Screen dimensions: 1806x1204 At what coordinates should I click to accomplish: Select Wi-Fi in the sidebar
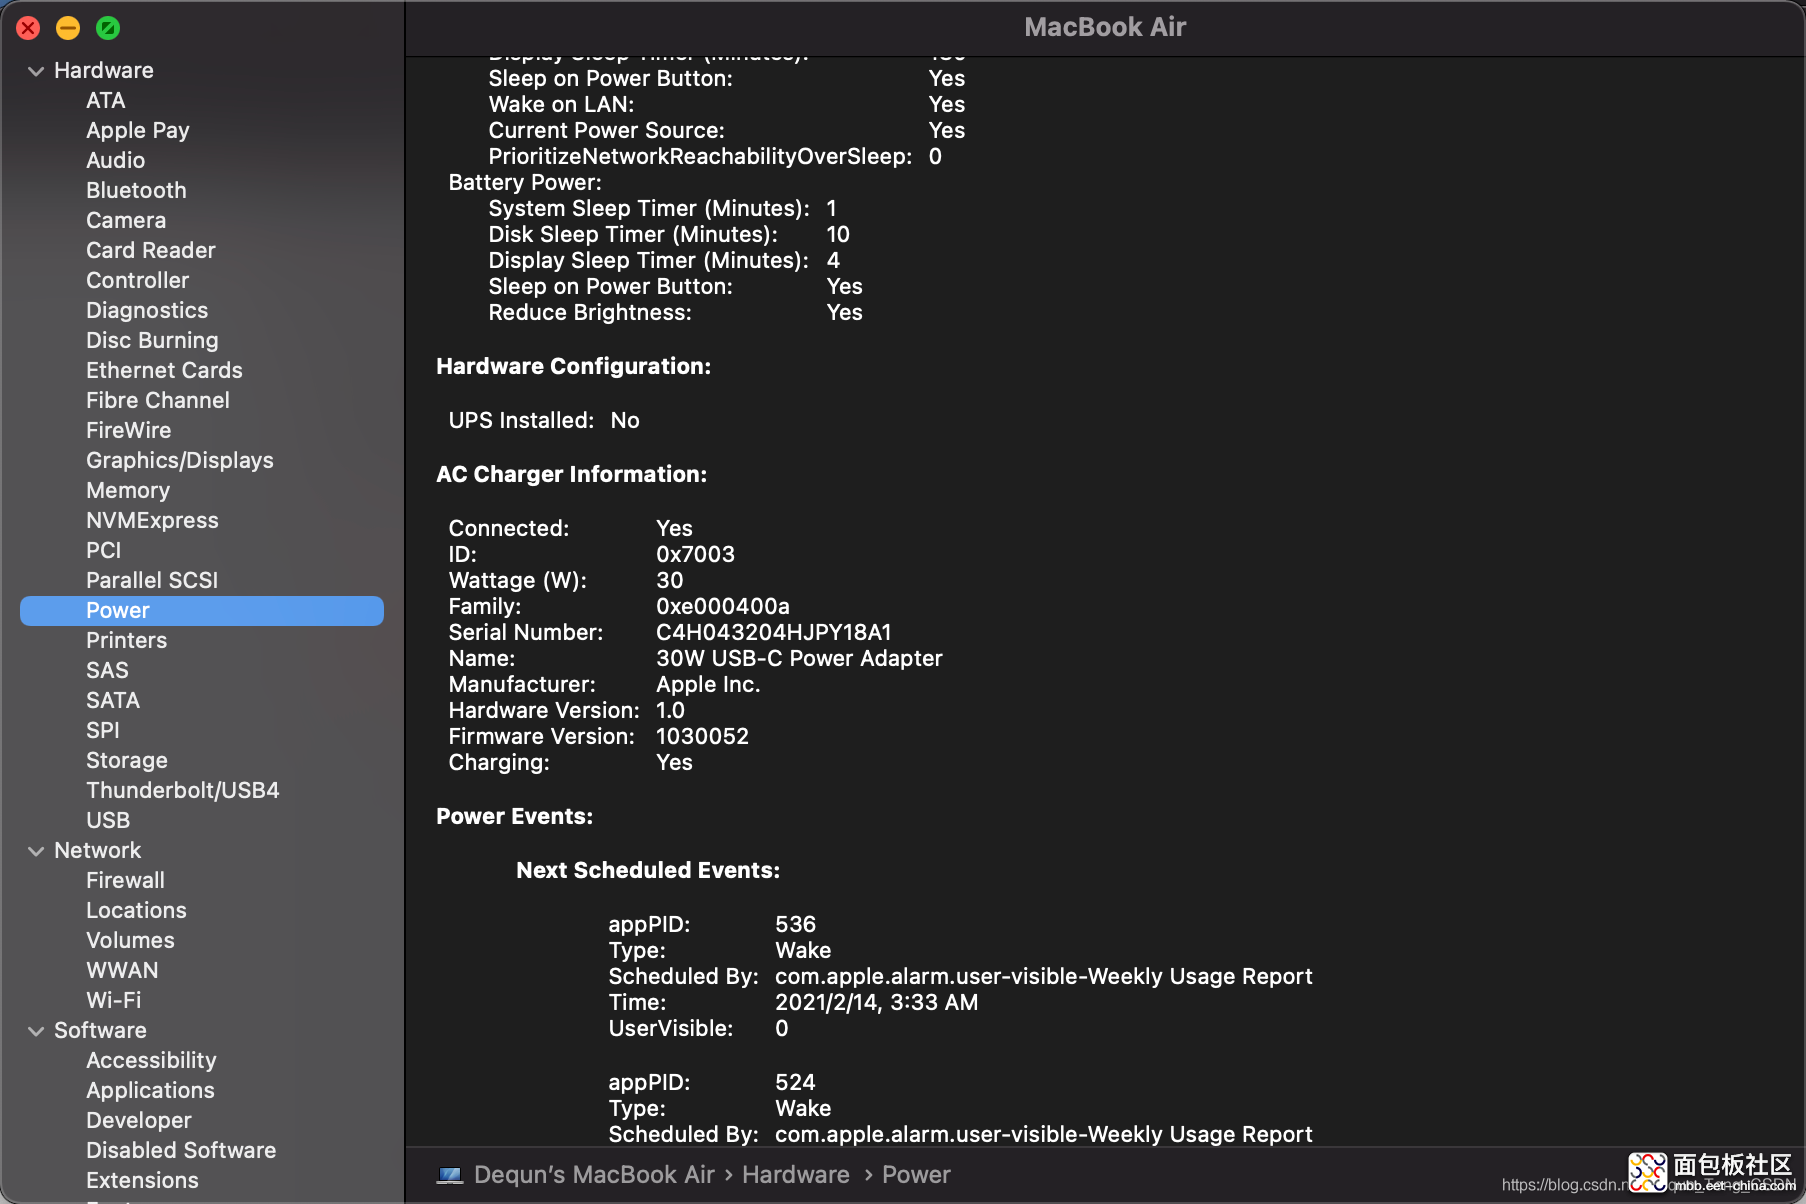pyautogui.click(x=114, y=1001)
